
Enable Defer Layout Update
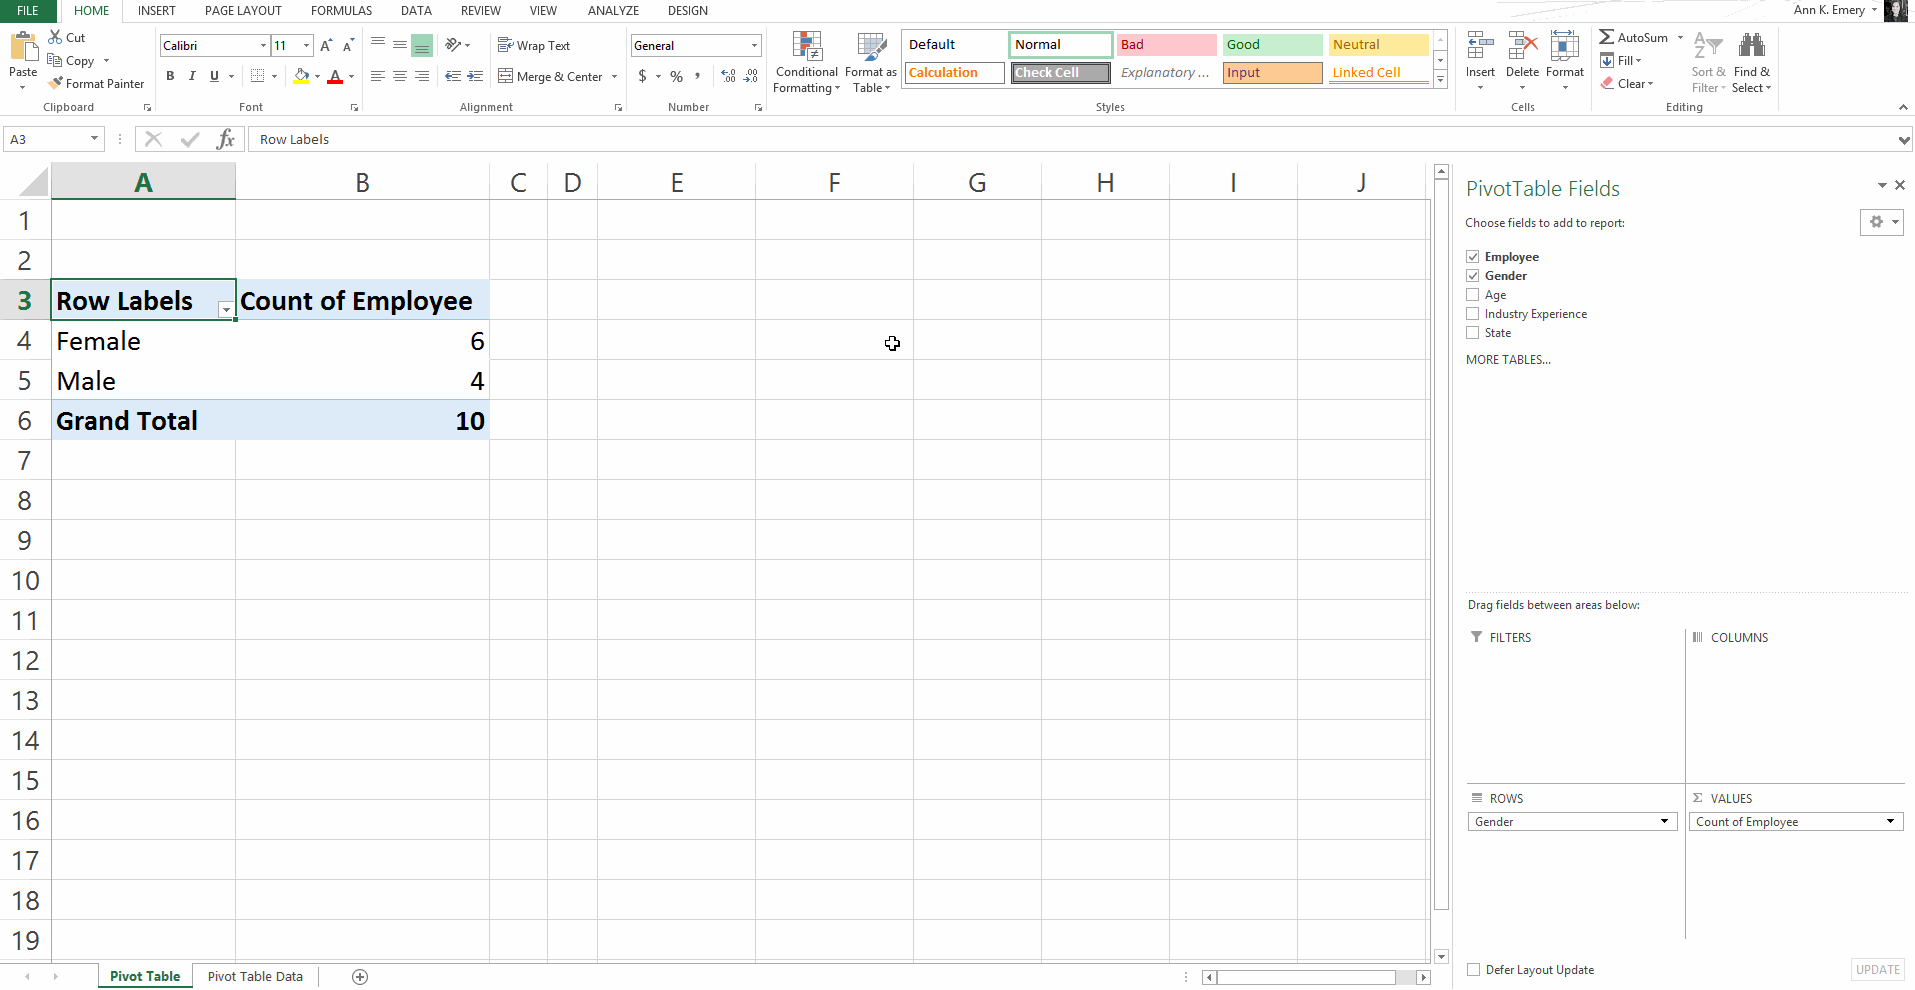[1472, 969]
